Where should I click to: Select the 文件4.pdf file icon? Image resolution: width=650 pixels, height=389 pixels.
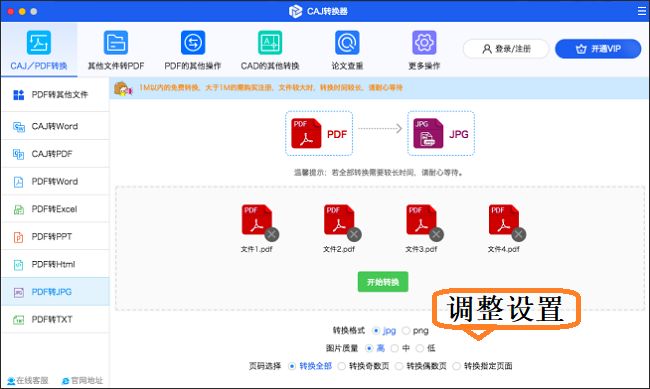503,220
